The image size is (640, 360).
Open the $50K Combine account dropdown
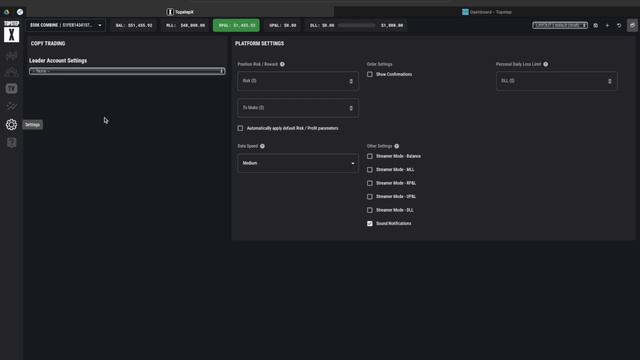pyautogui.click(x=66, y=25)
